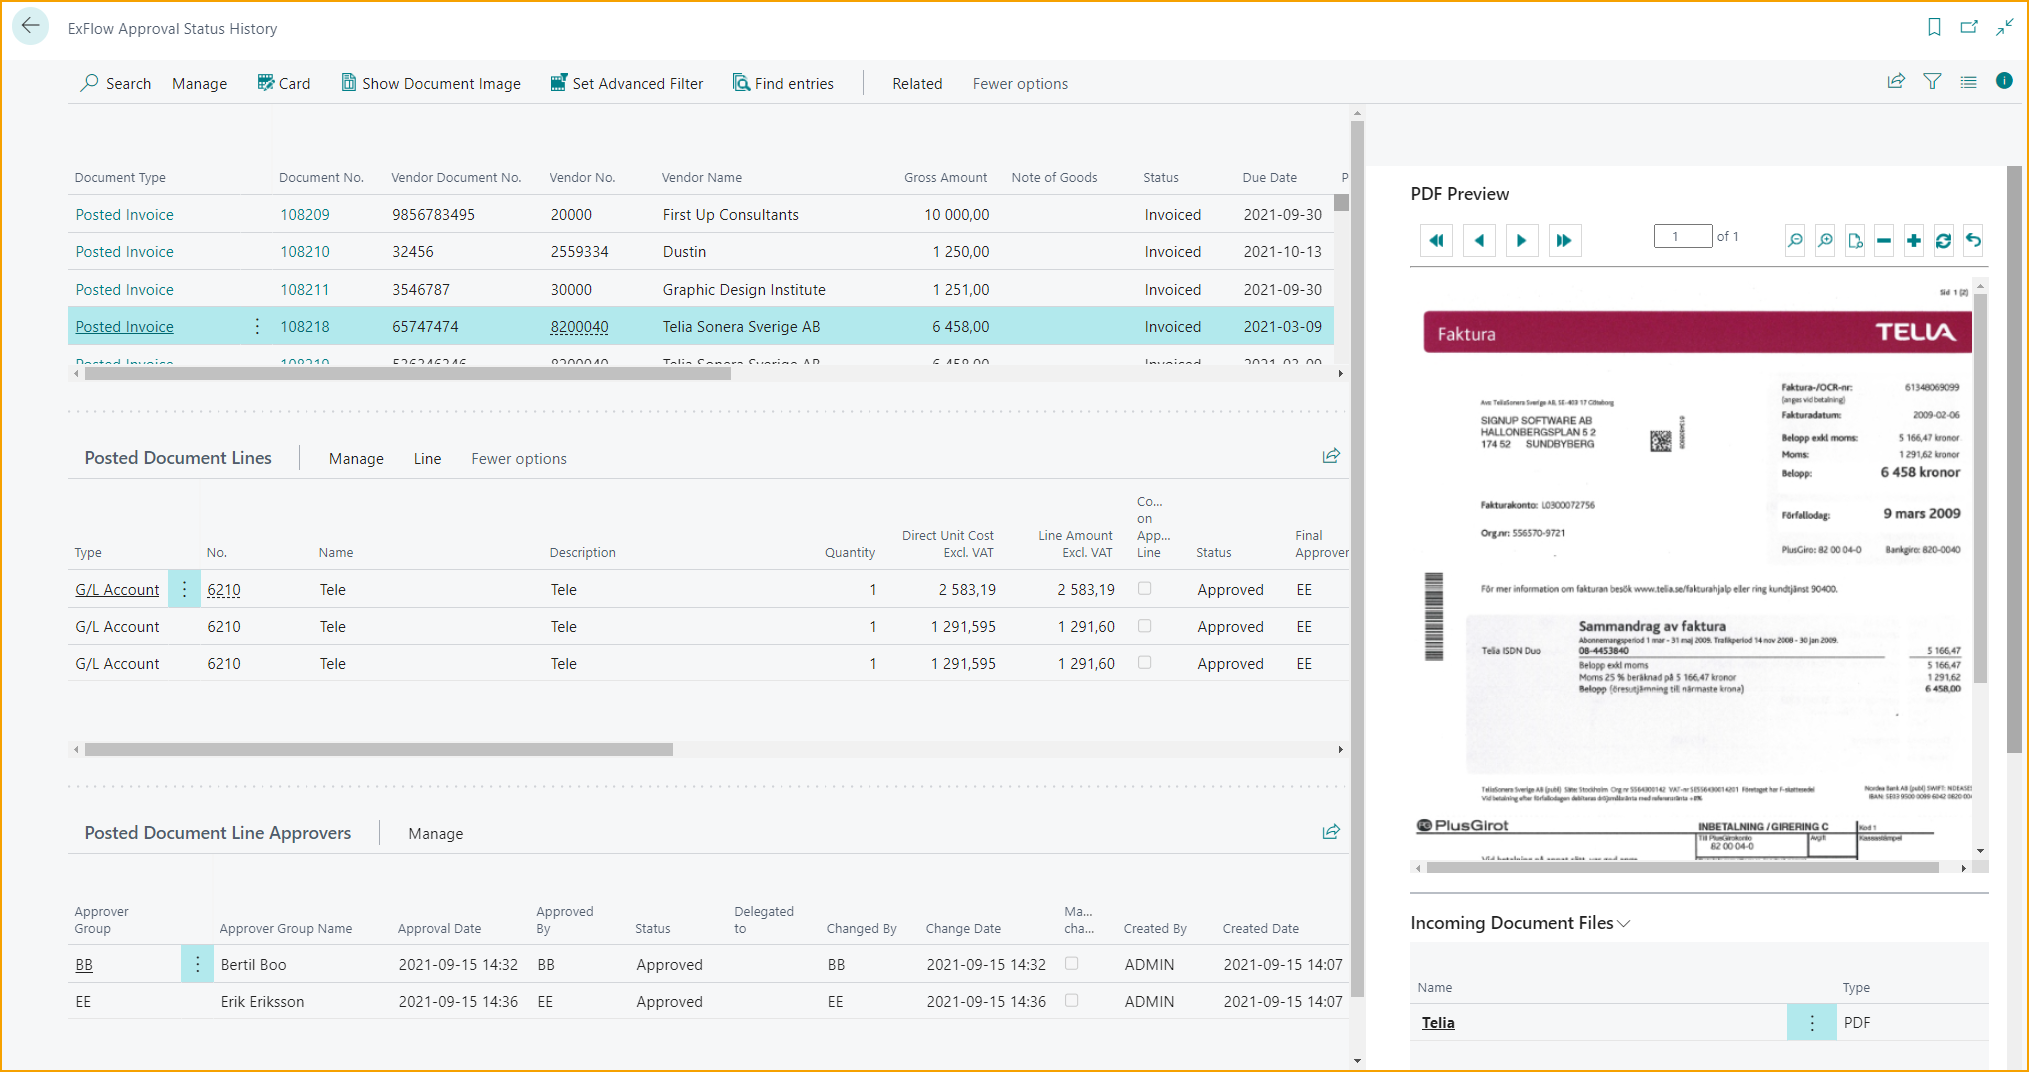Collapse the Incoming Document Files section
This screenshot has height=1072, width=2029.
click(1624, 923)
